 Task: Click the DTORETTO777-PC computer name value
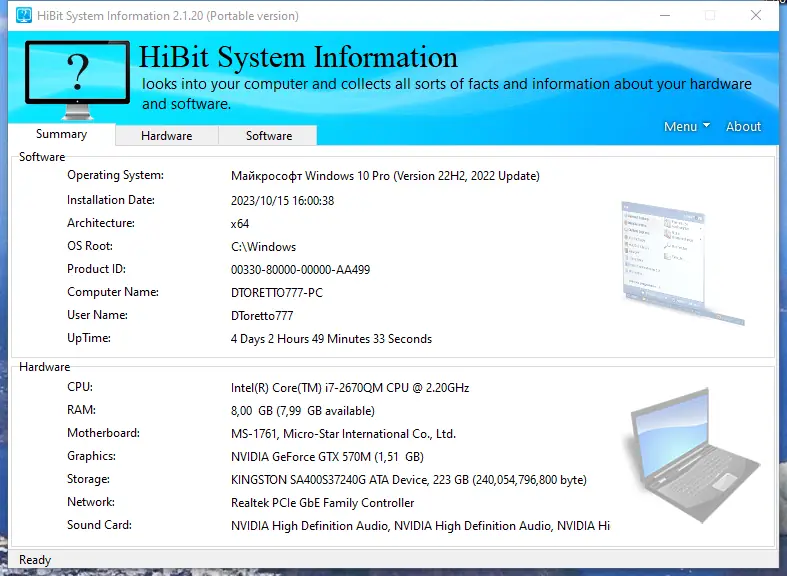click(x=277, y=293)
